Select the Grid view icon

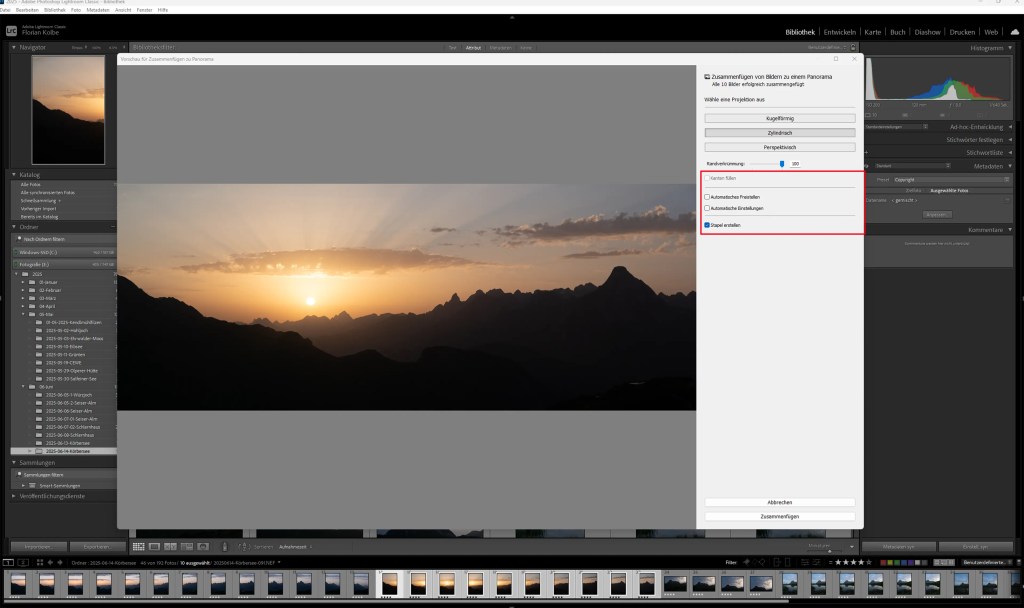(x=139, y=547)
